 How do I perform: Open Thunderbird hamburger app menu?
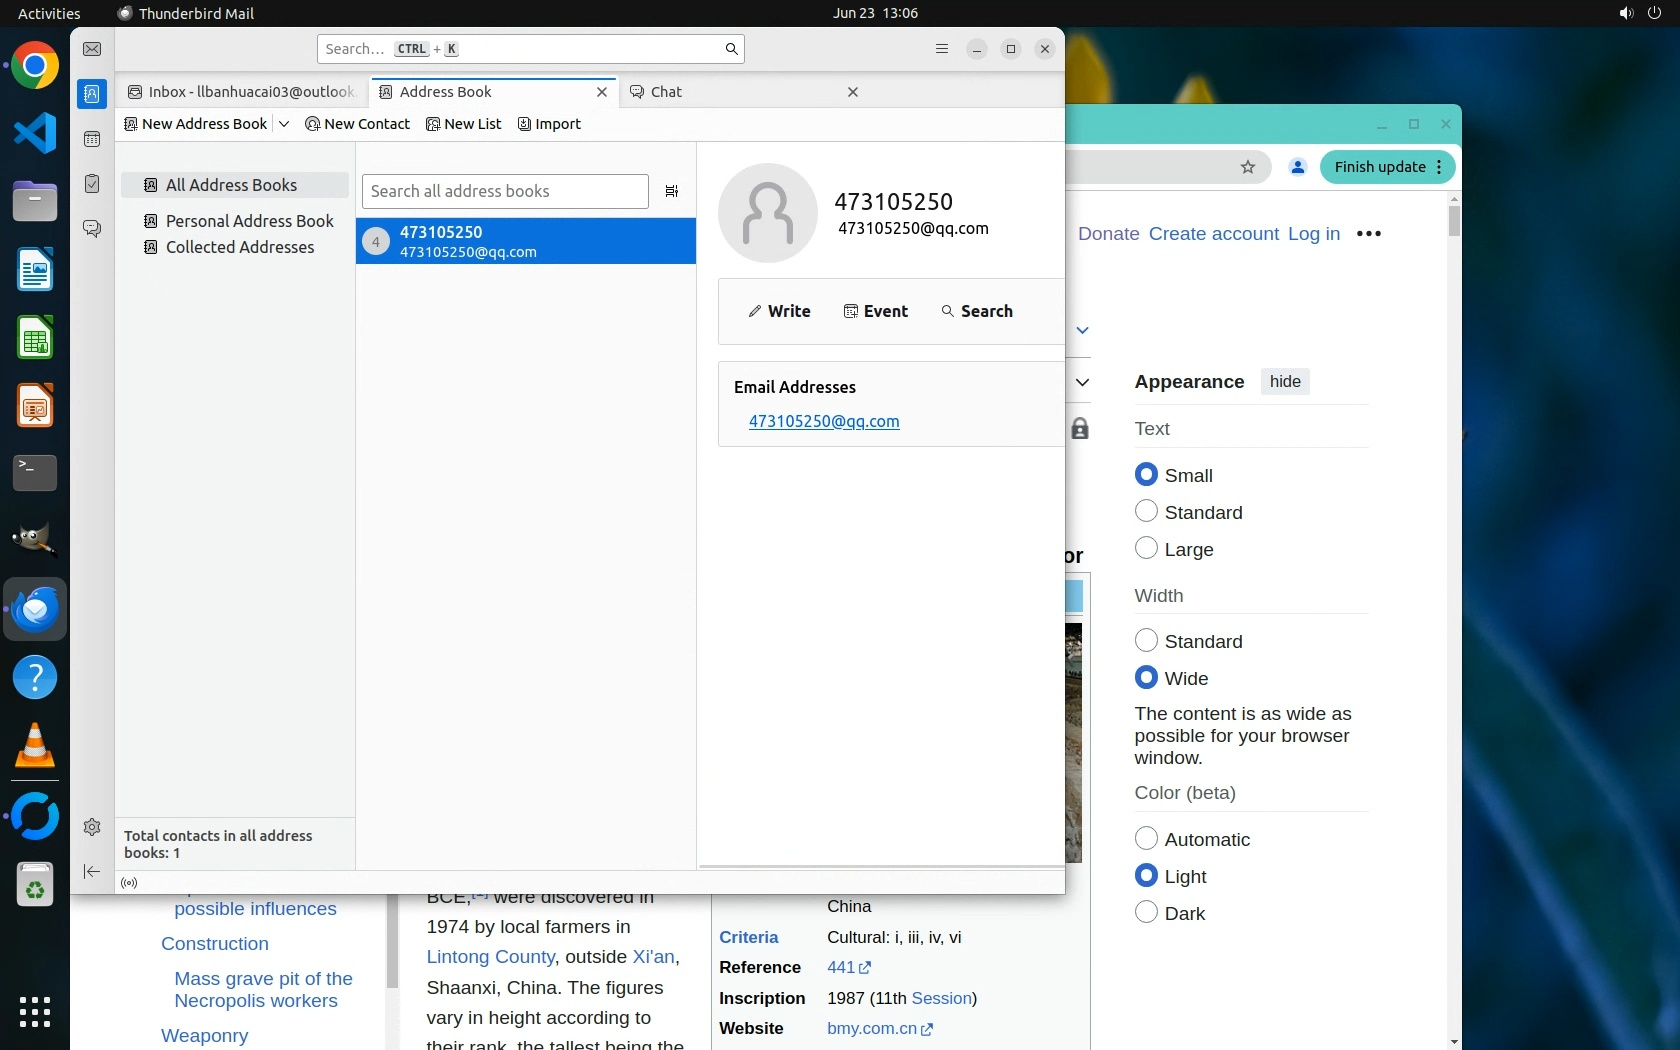click(941, 49)
